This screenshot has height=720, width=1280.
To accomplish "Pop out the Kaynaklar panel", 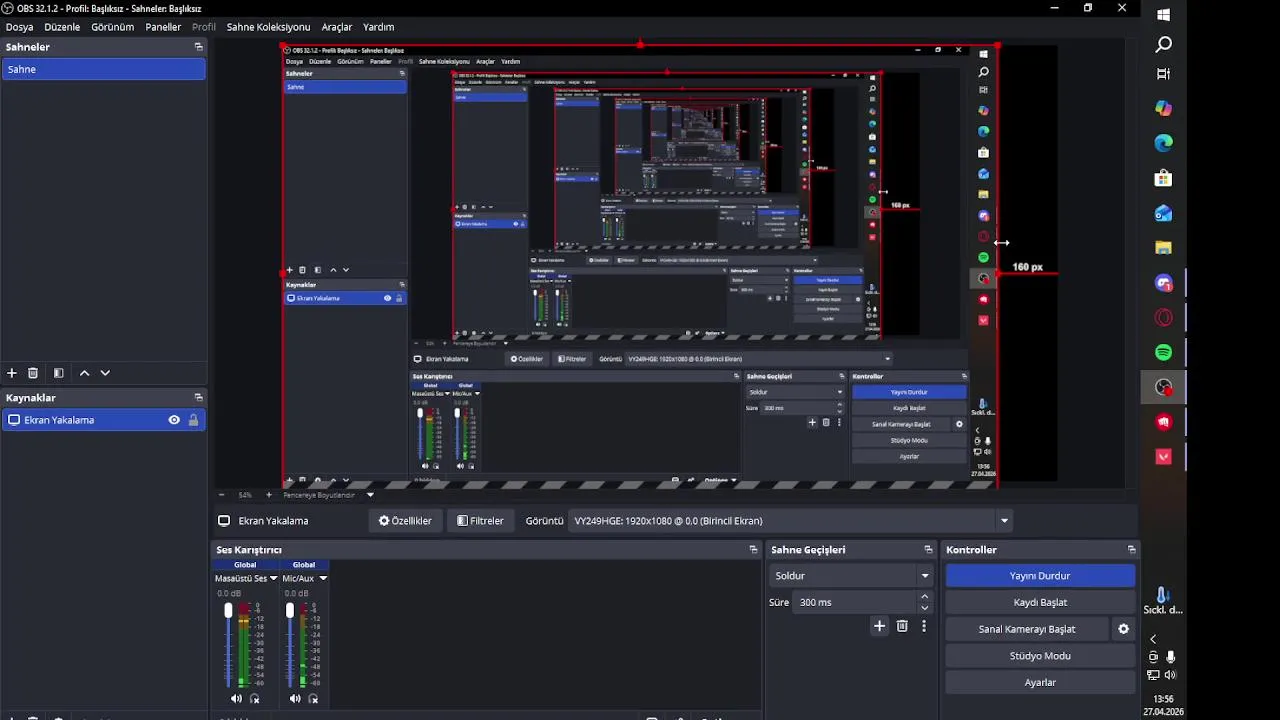I will click(x=198, y=398).
